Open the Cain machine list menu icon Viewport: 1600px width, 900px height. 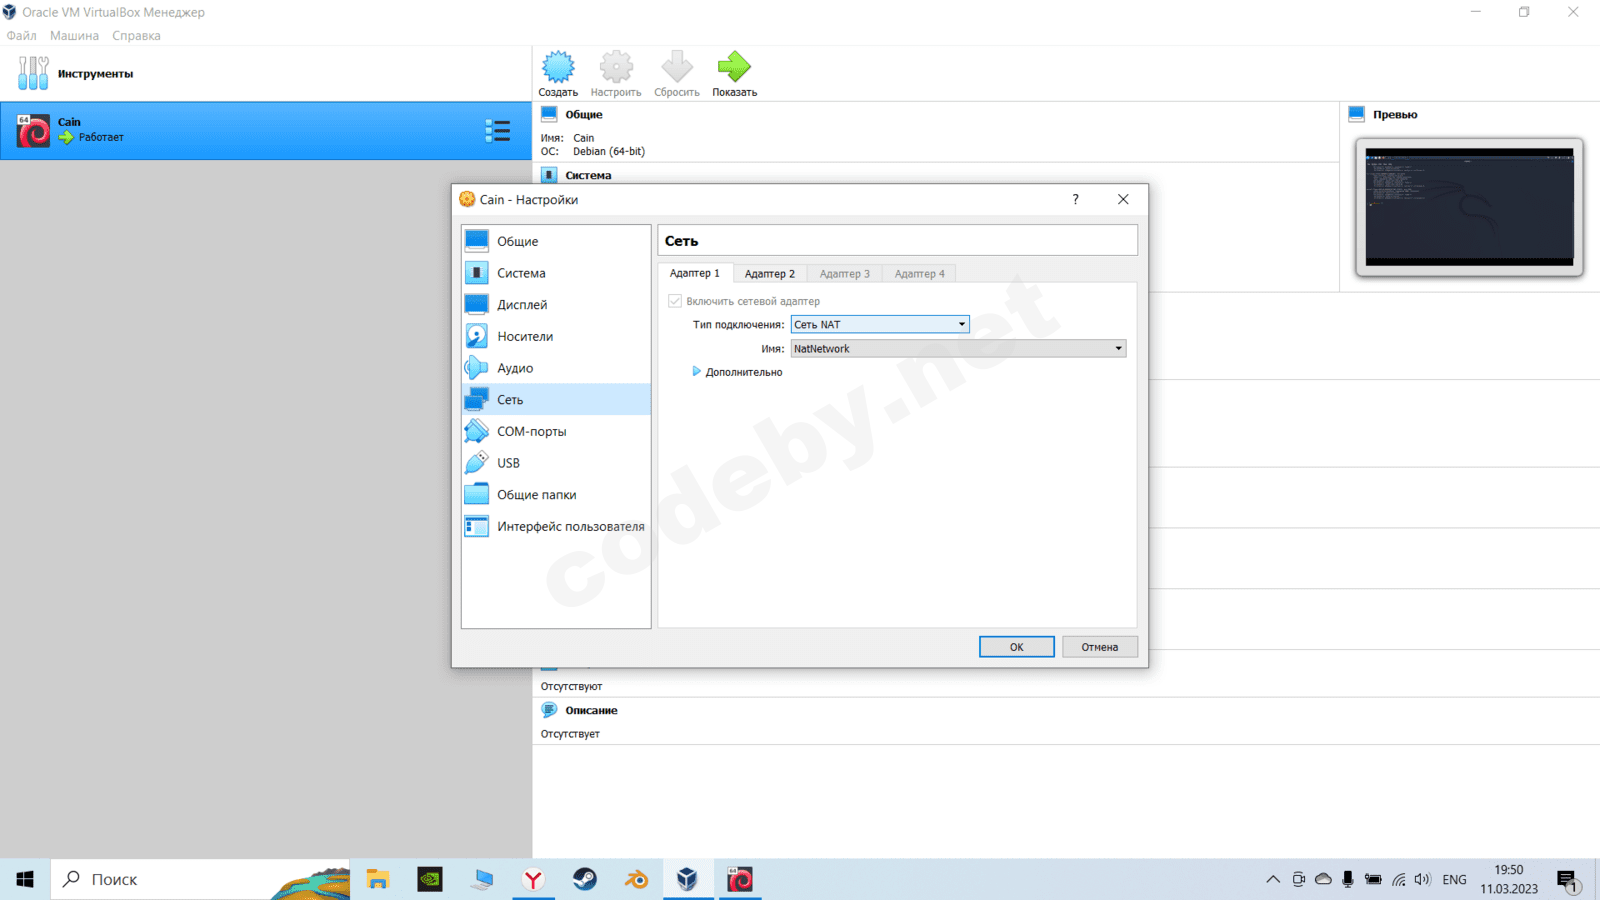click(497, 131)
